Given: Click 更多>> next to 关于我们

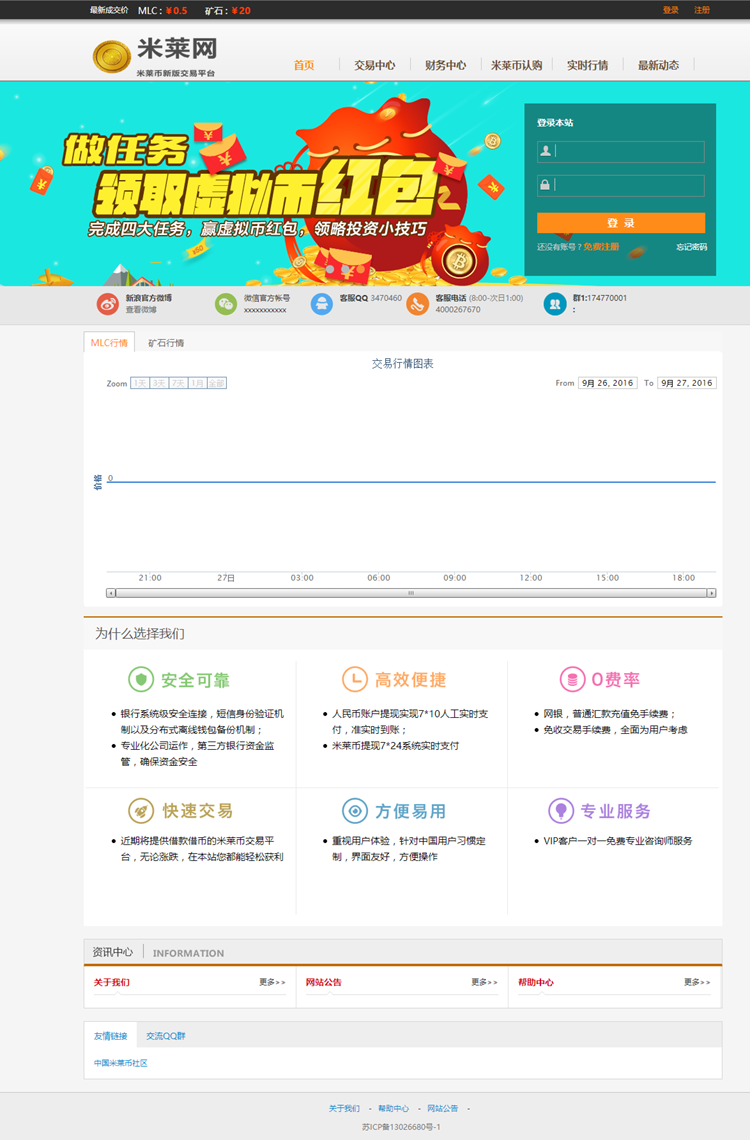Looking at the screenshot, I should coord(273,982).
